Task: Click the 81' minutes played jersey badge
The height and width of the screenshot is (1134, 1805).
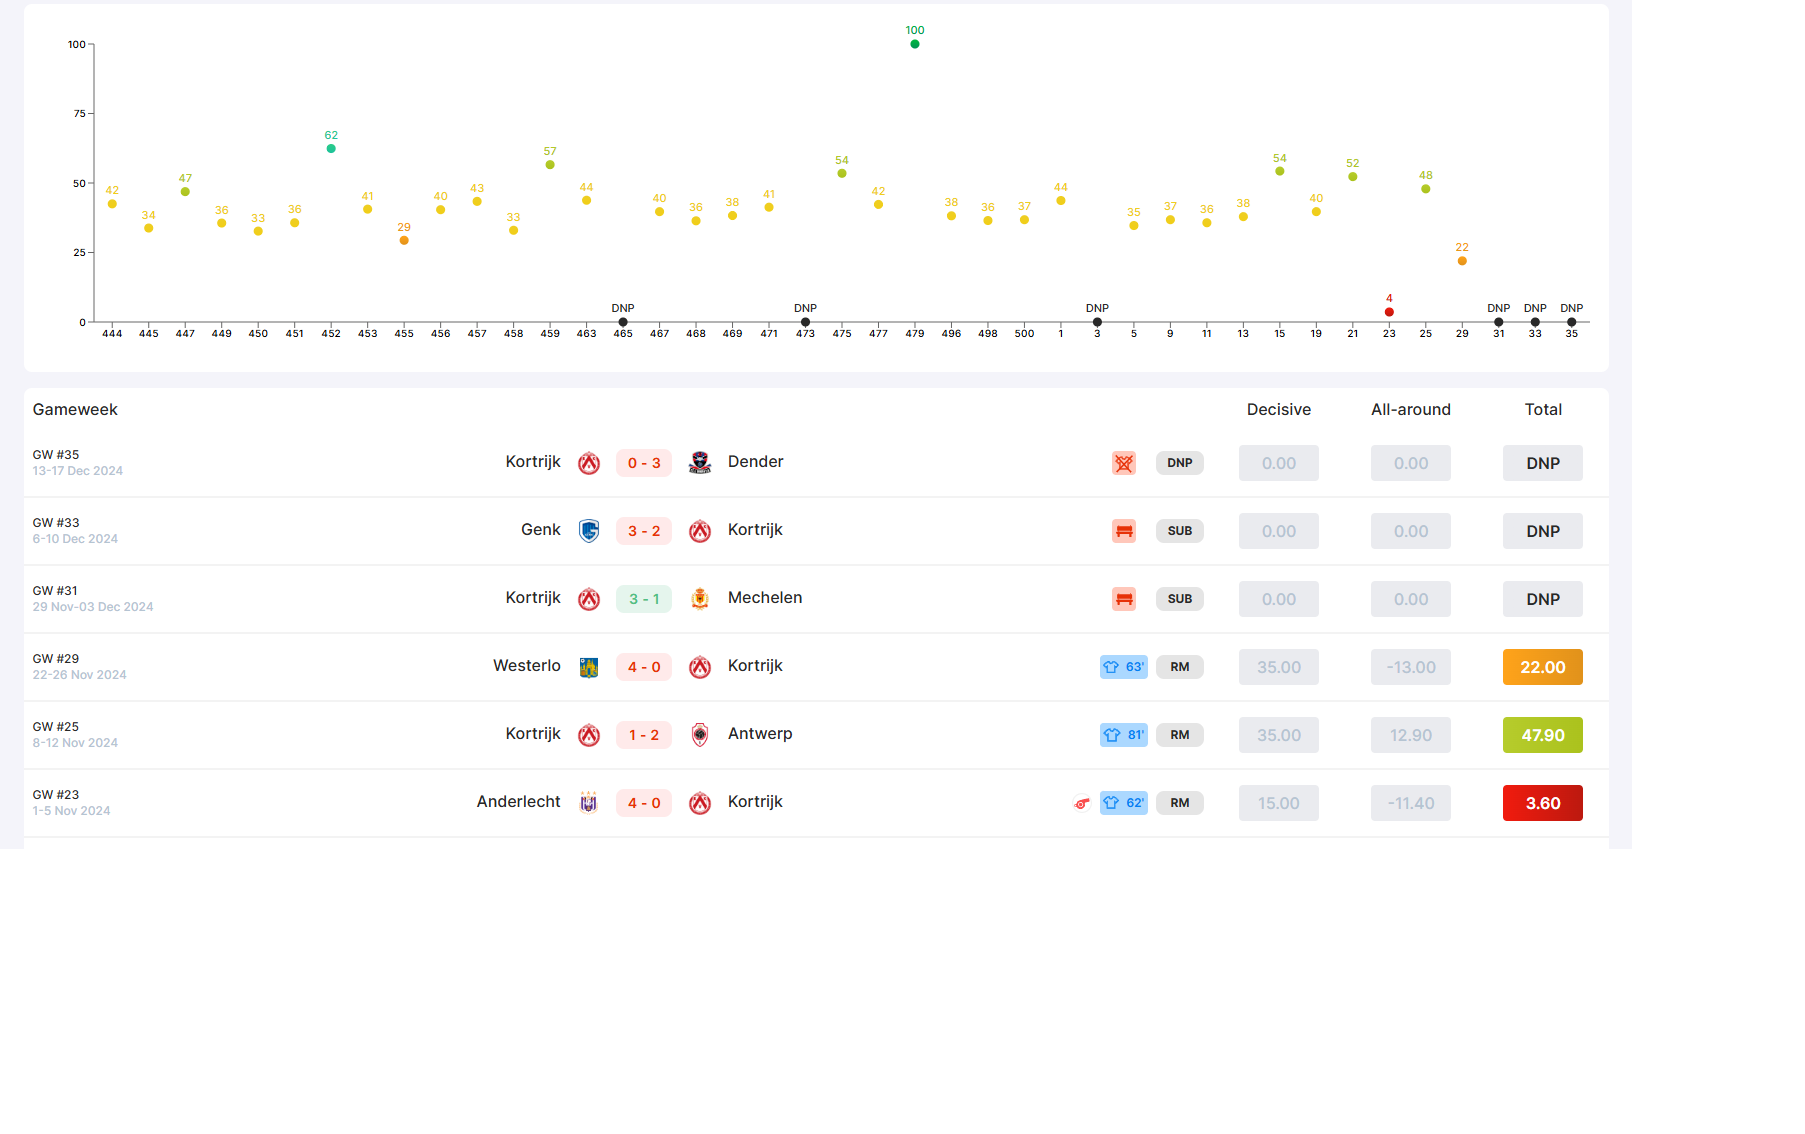Action: click(x=1123, y=735)
